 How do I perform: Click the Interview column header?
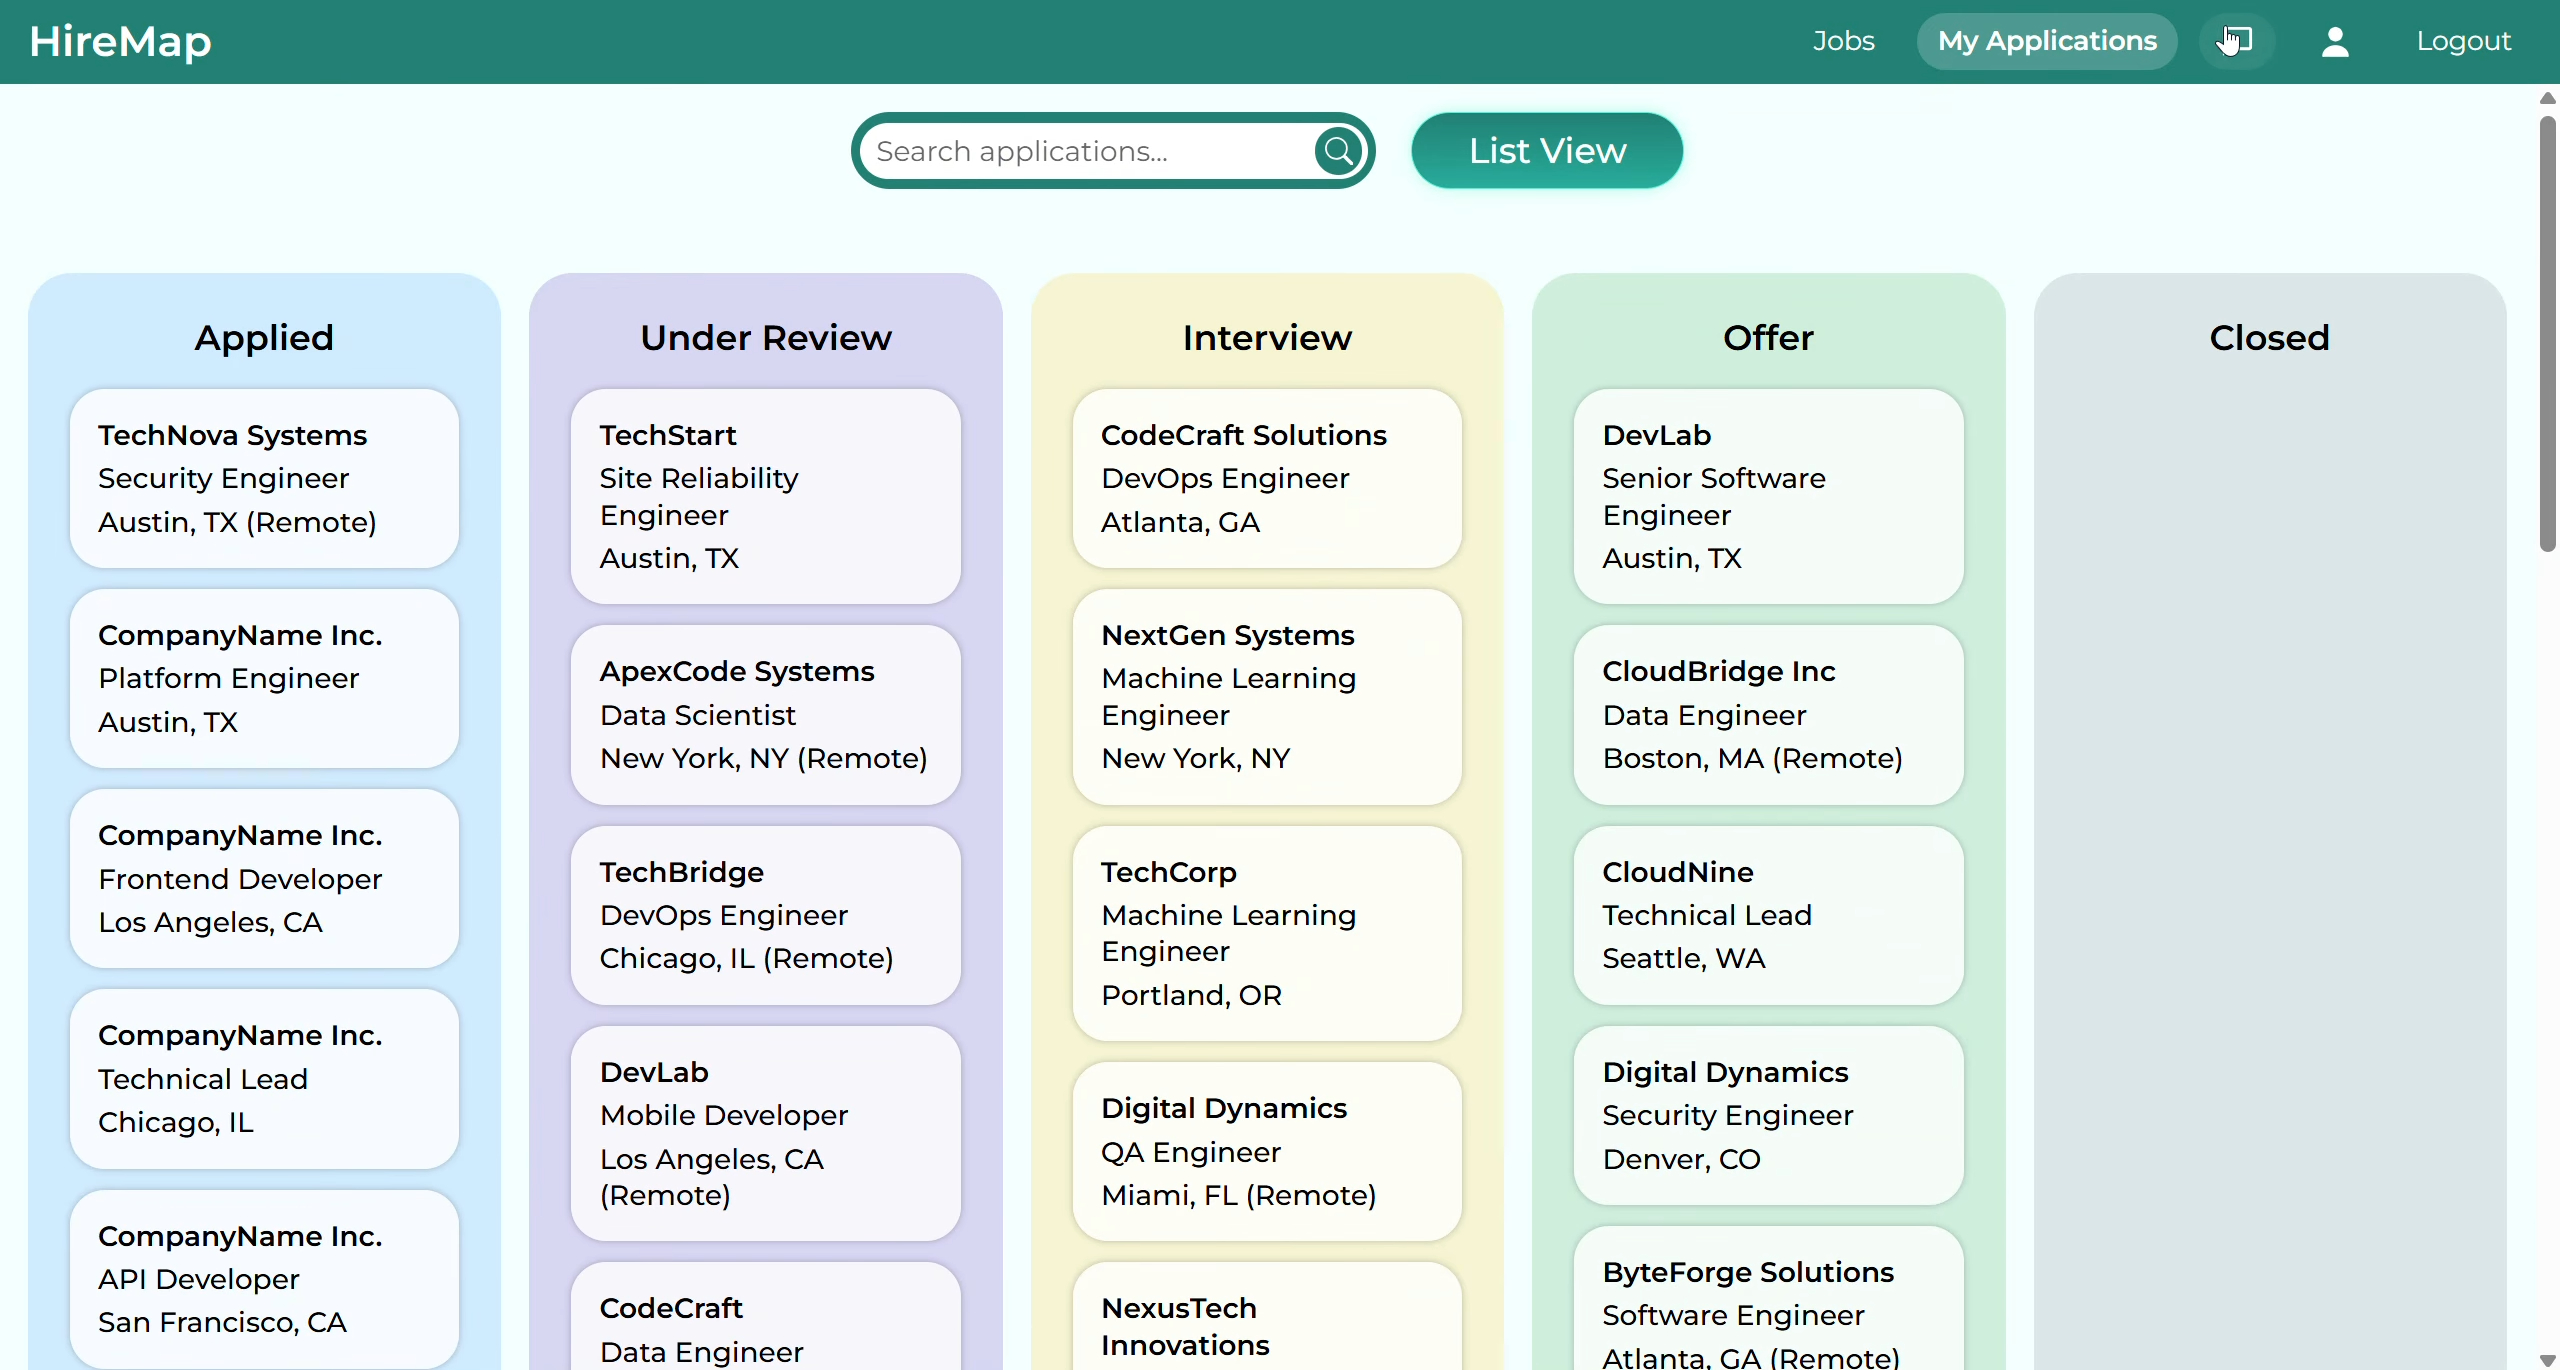(x=1267, y=338)
